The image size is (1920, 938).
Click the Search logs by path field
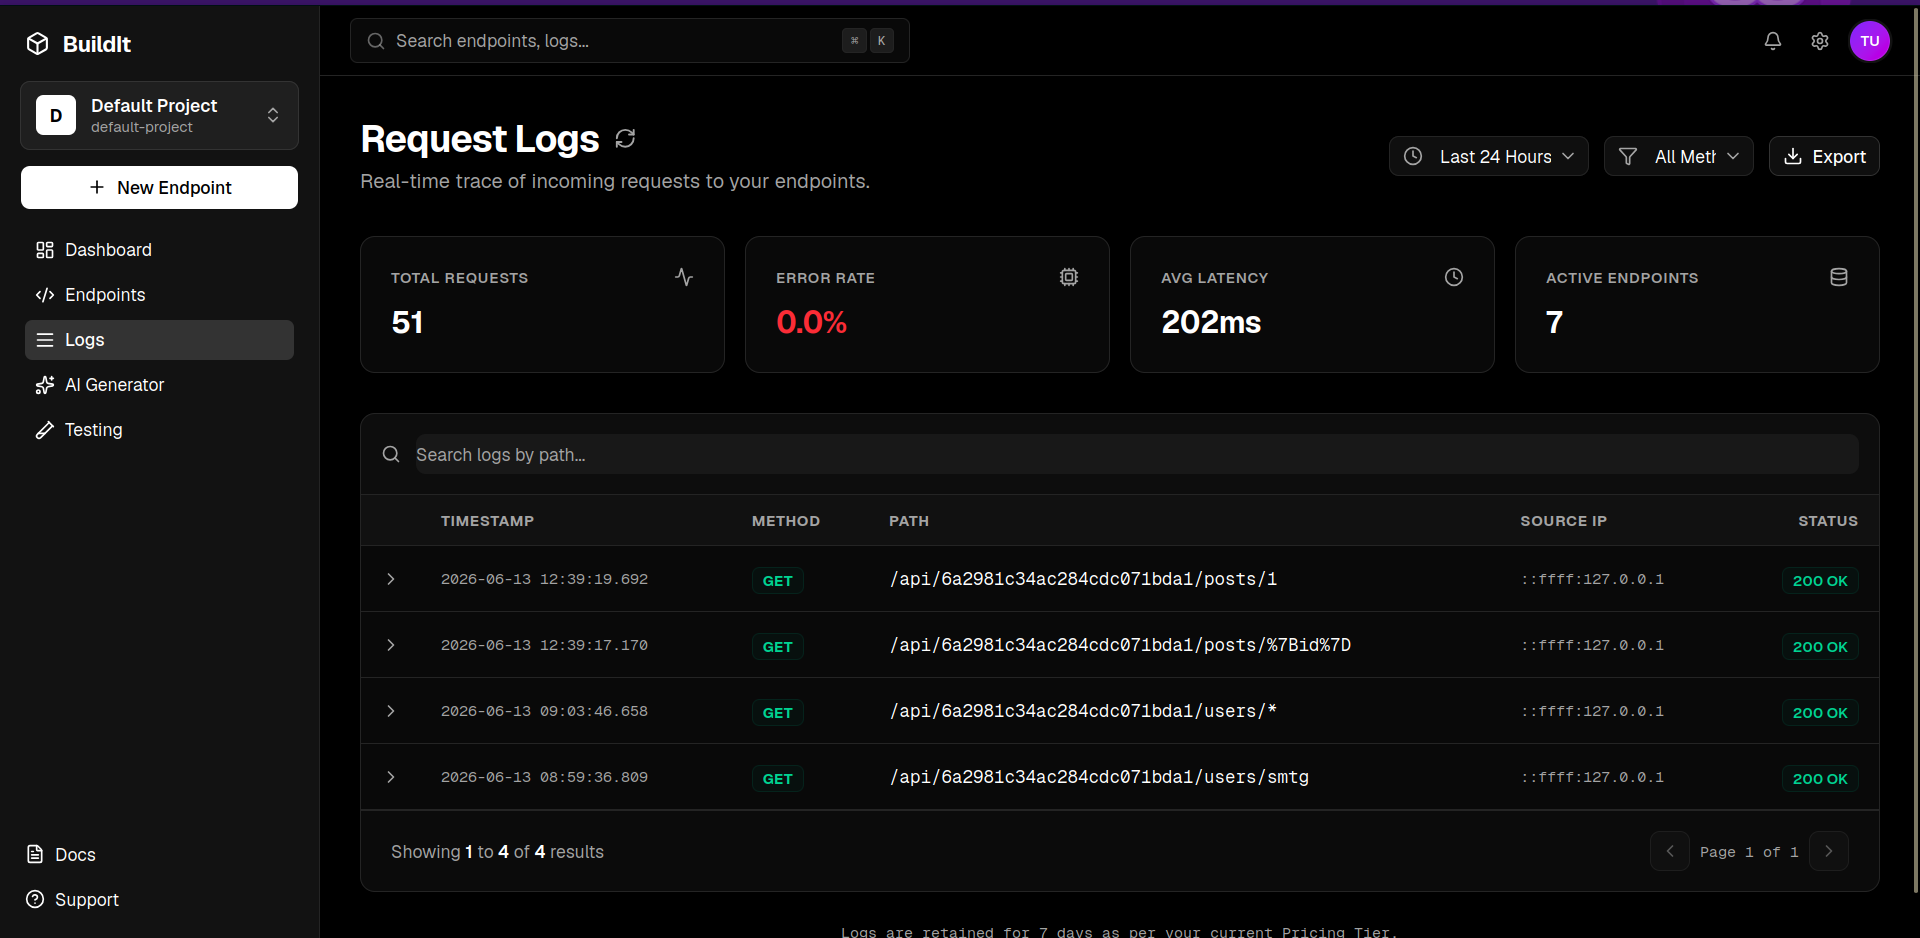coord(1137,454)
